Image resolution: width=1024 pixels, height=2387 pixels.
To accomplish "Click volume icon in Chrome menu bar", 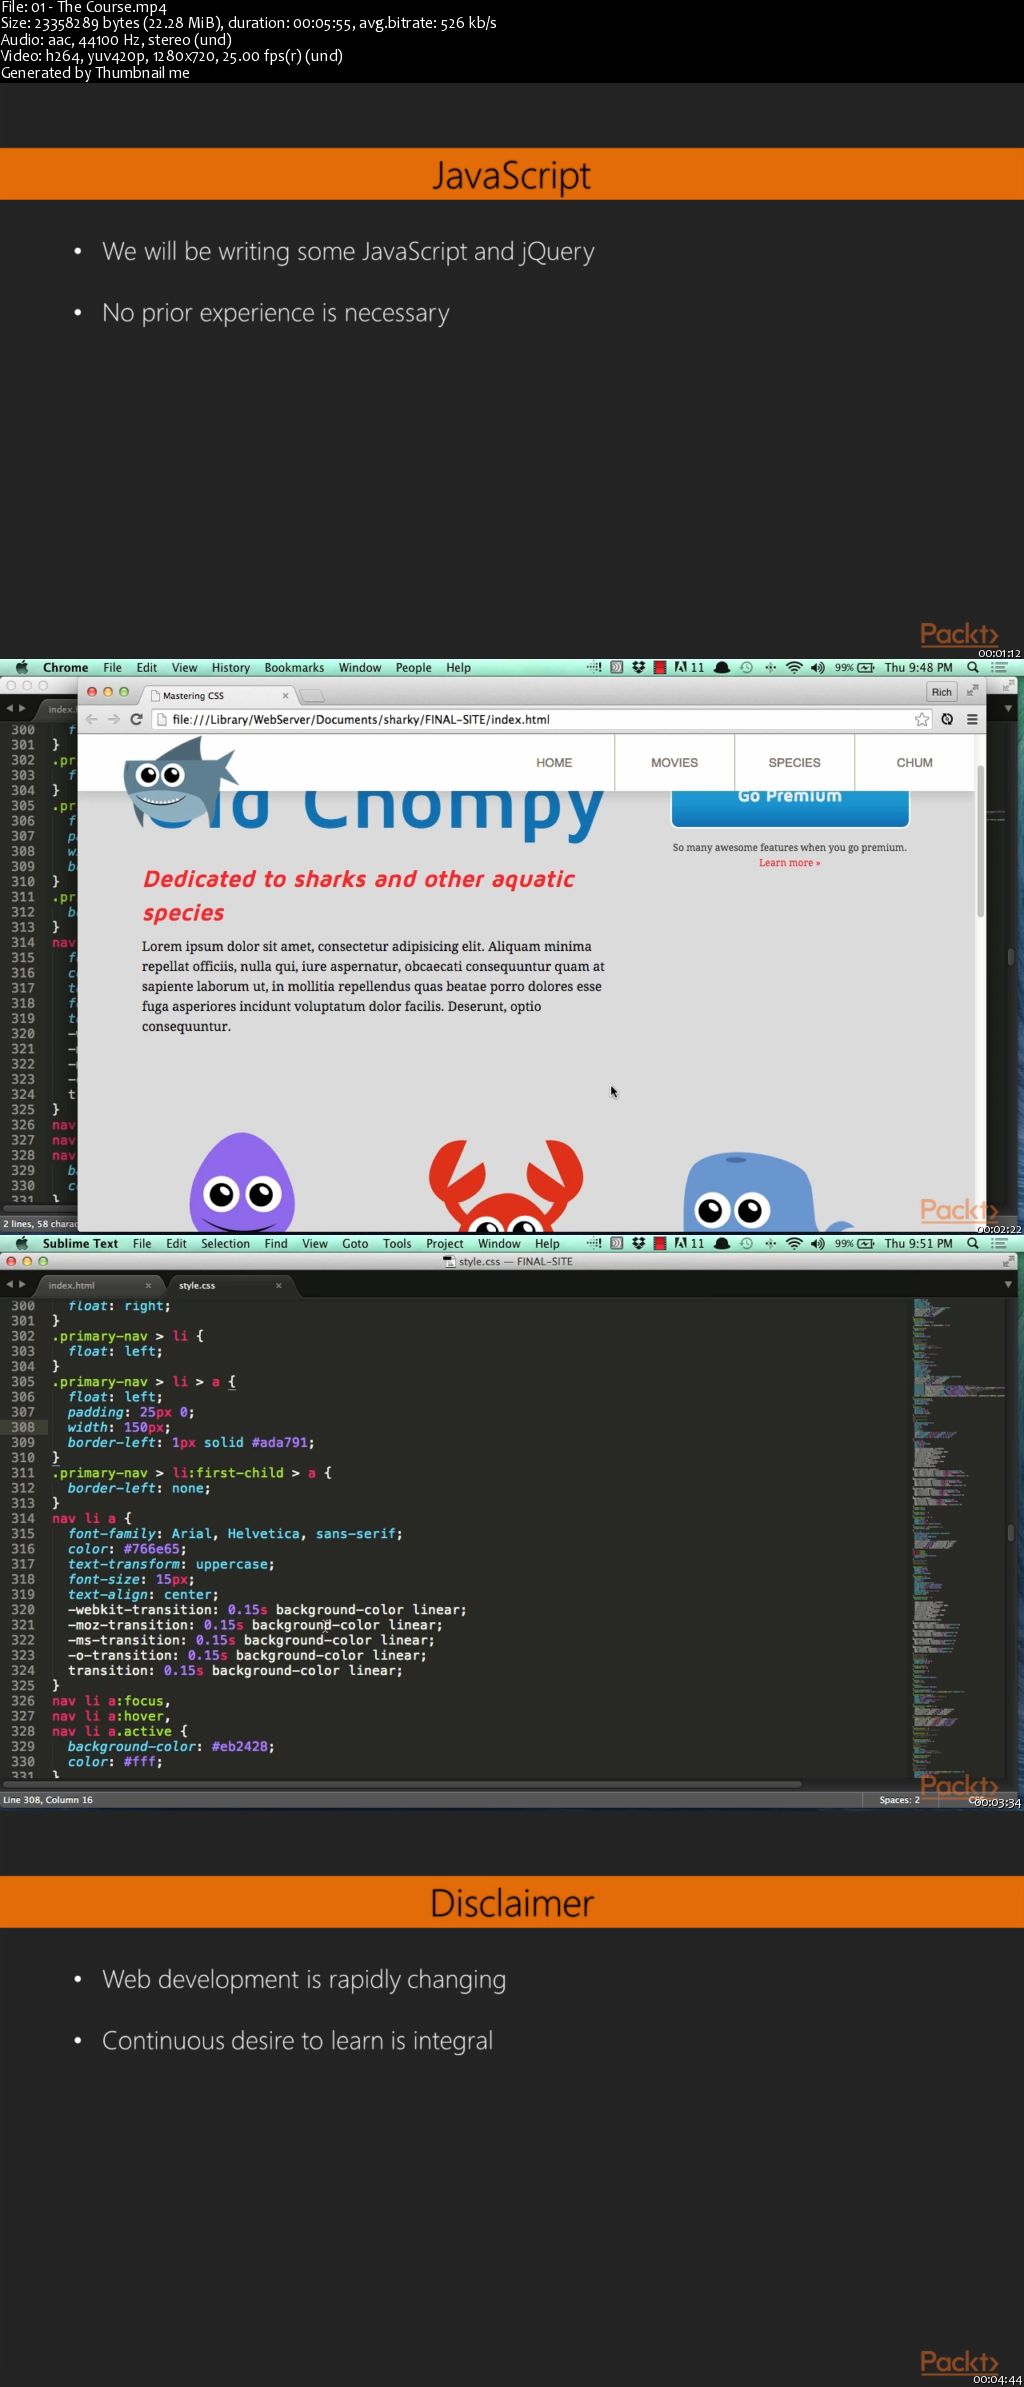I will [x=817, y=667].
